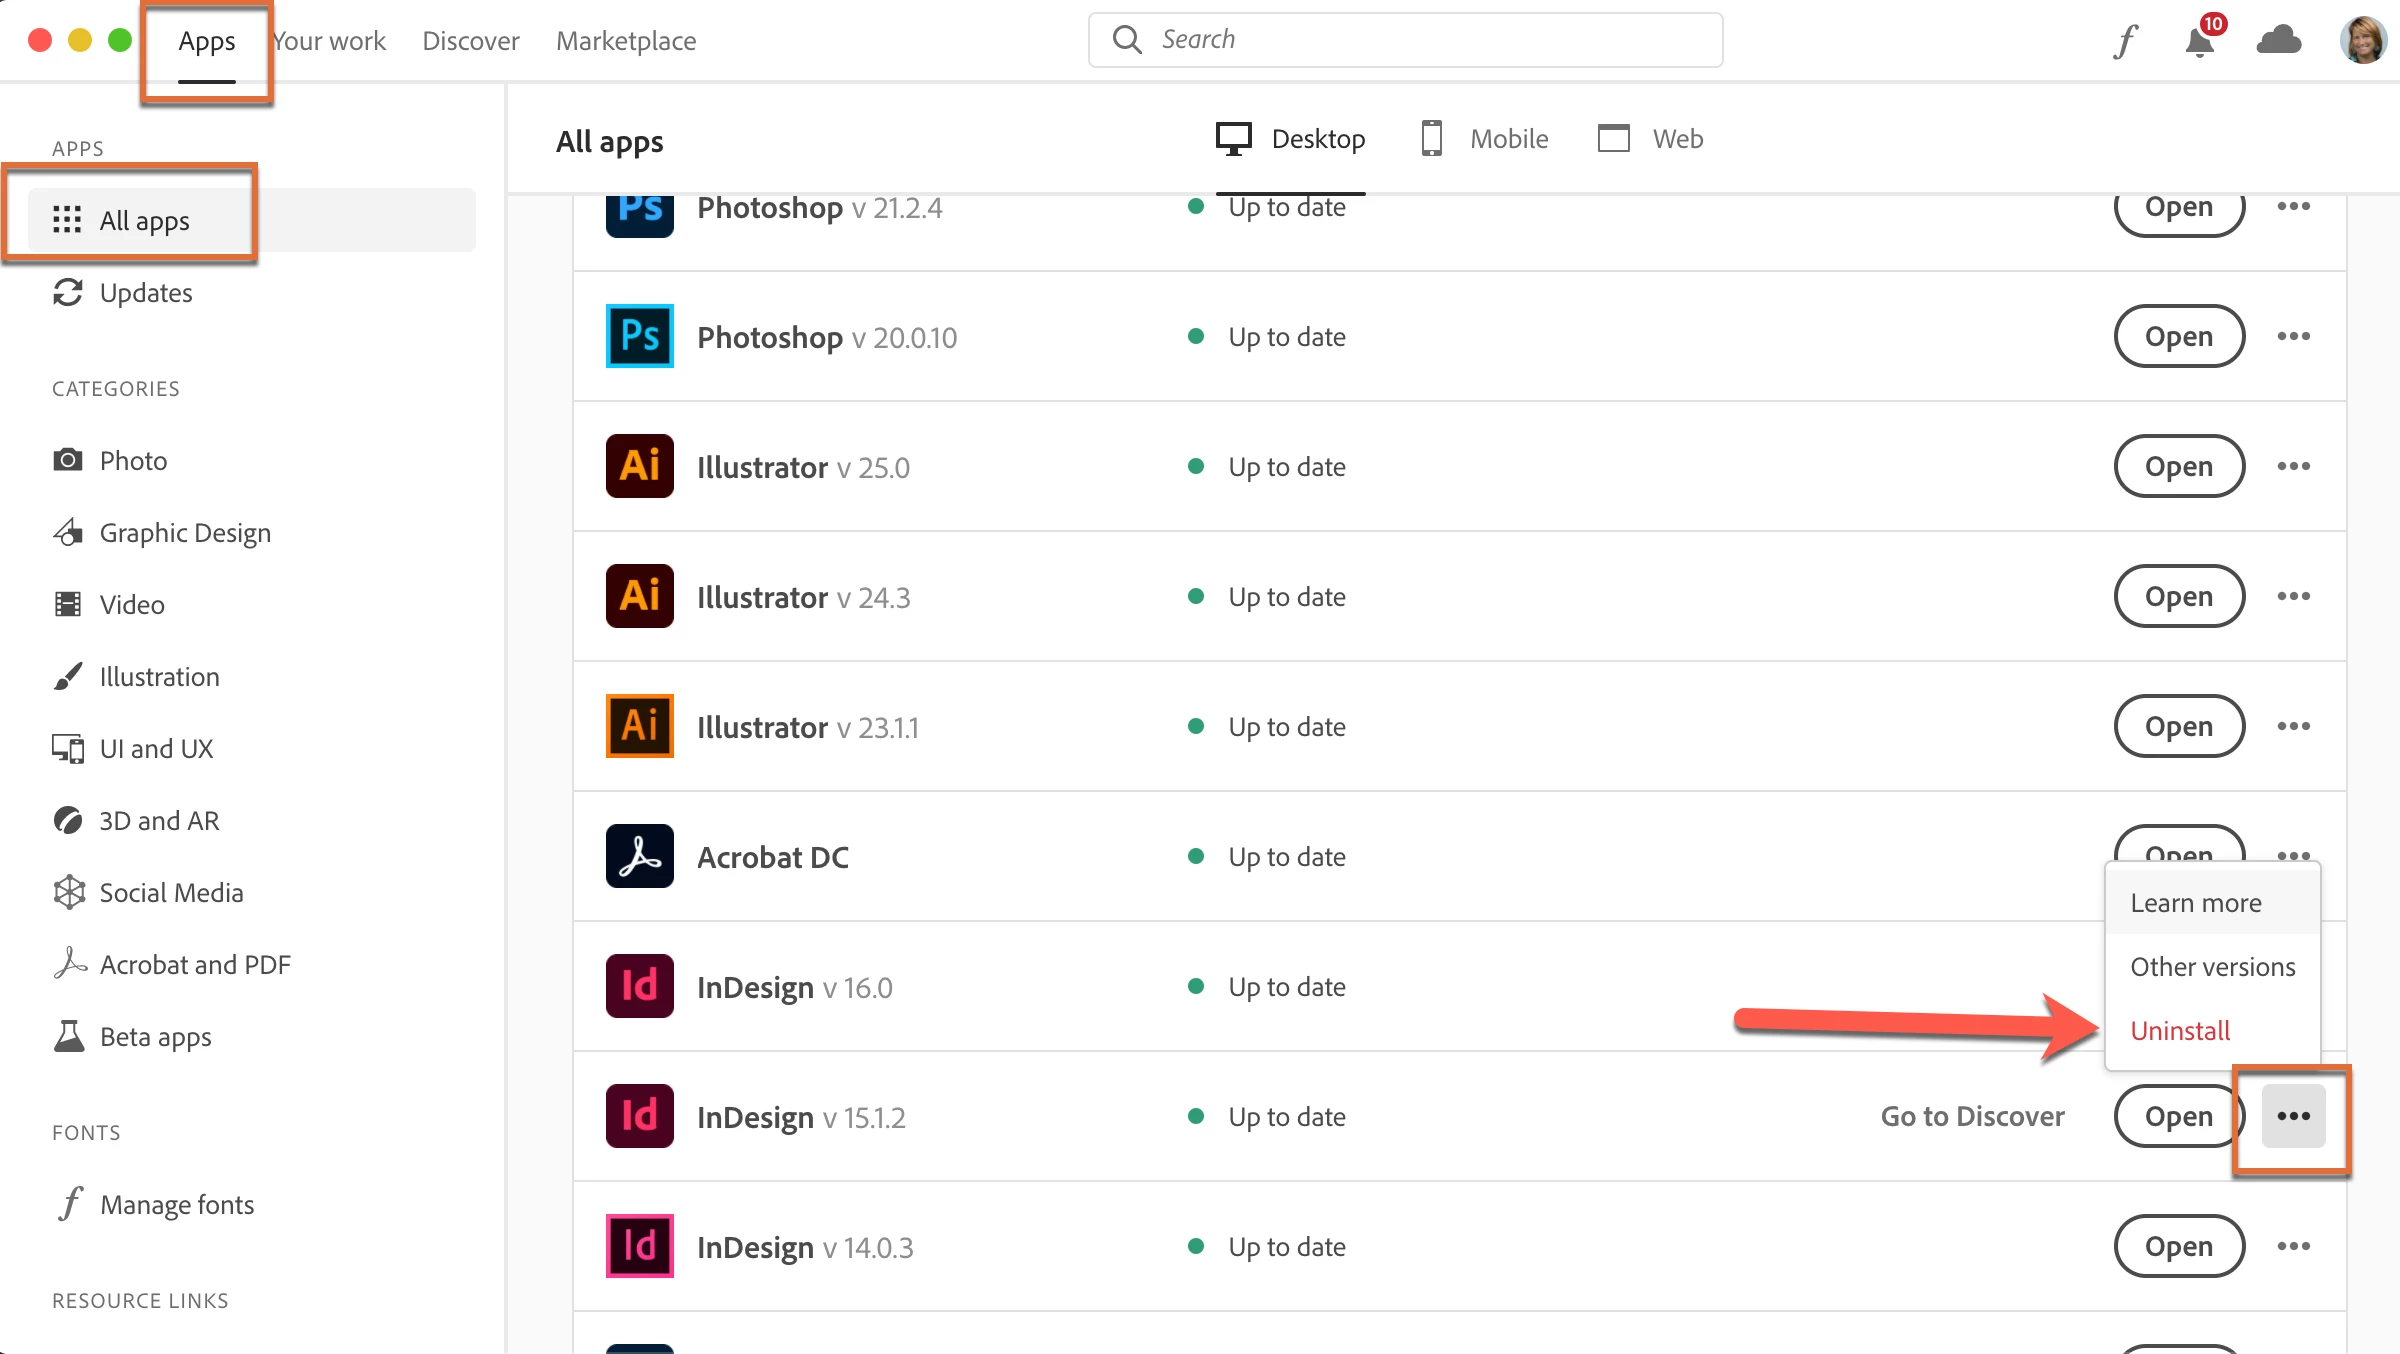2400x1354 pixels.
Task: Show more options for InDesign v 14.0.3
Action: coord(2293,1246)
